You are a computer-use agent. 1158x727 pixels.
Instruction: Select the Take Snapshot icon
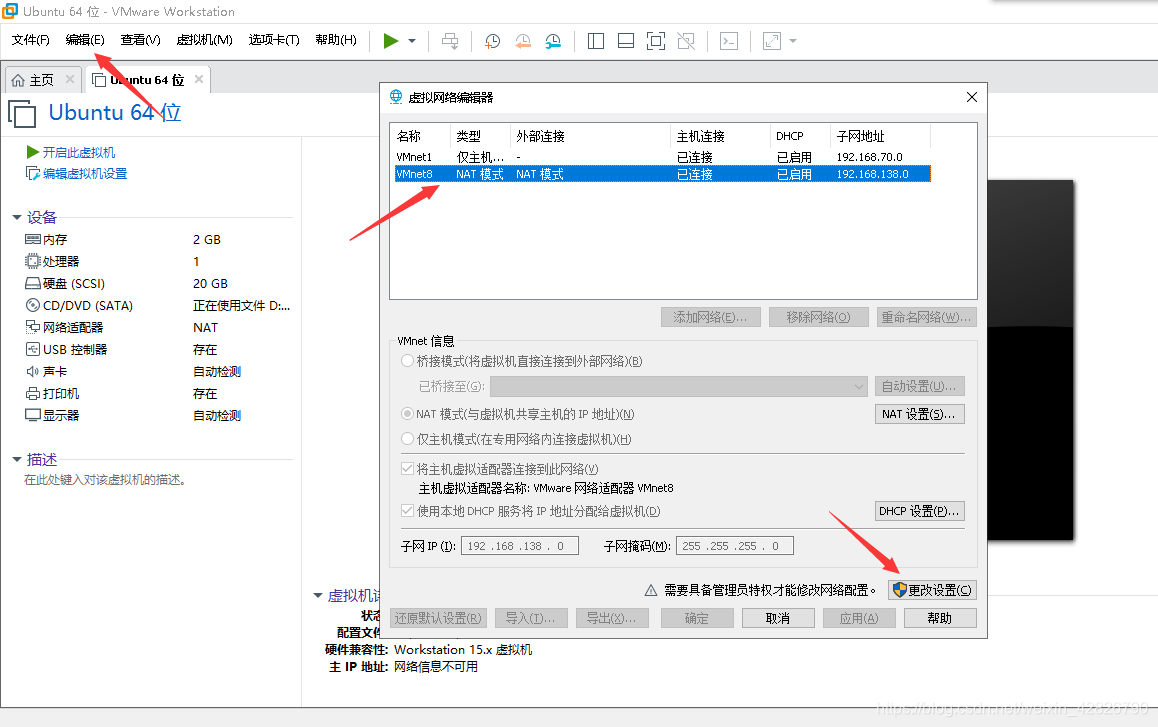(x=492, y=41)
